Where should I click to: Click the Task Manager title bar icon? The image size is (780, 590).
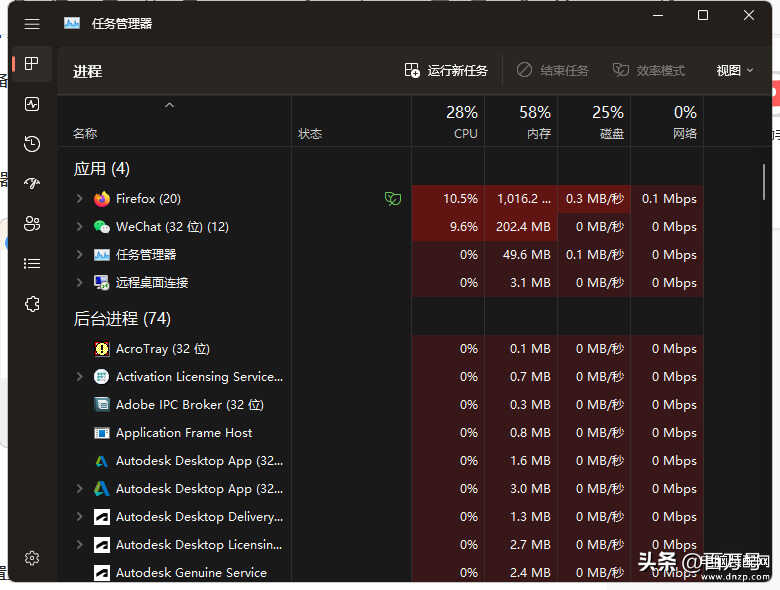coord(72,23)
